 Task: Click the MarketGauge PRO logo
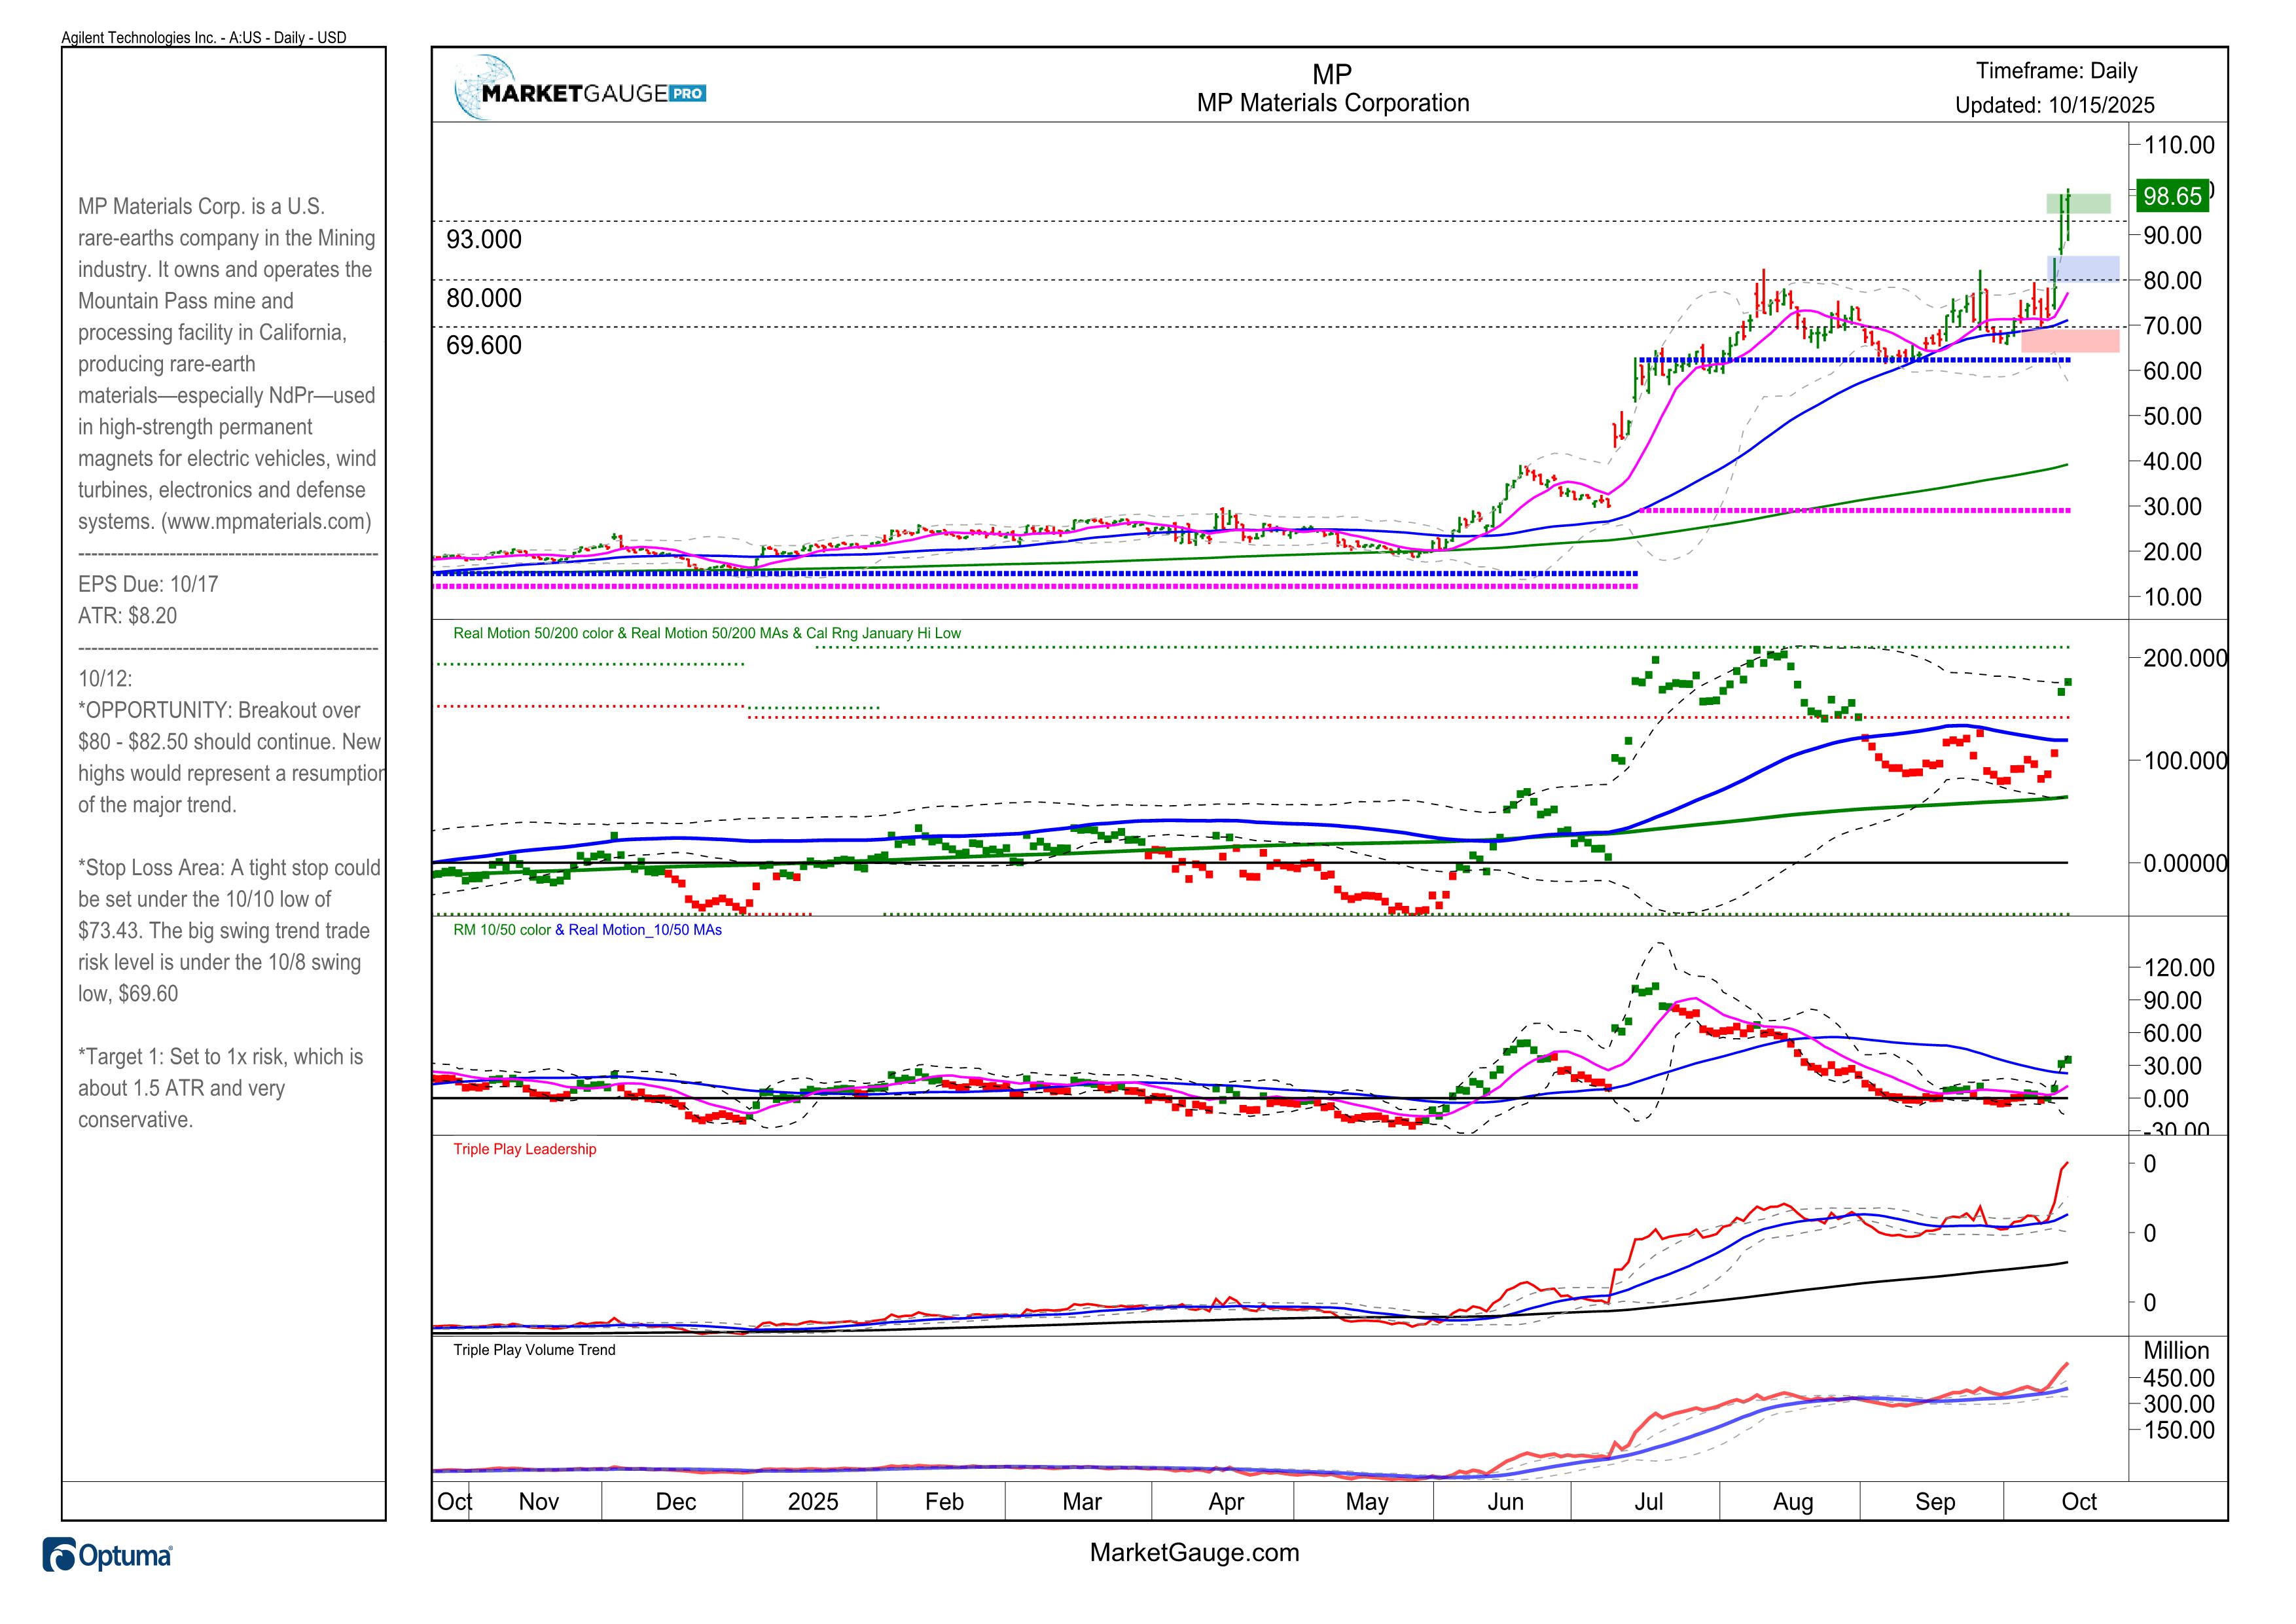[x=581, y=91]
